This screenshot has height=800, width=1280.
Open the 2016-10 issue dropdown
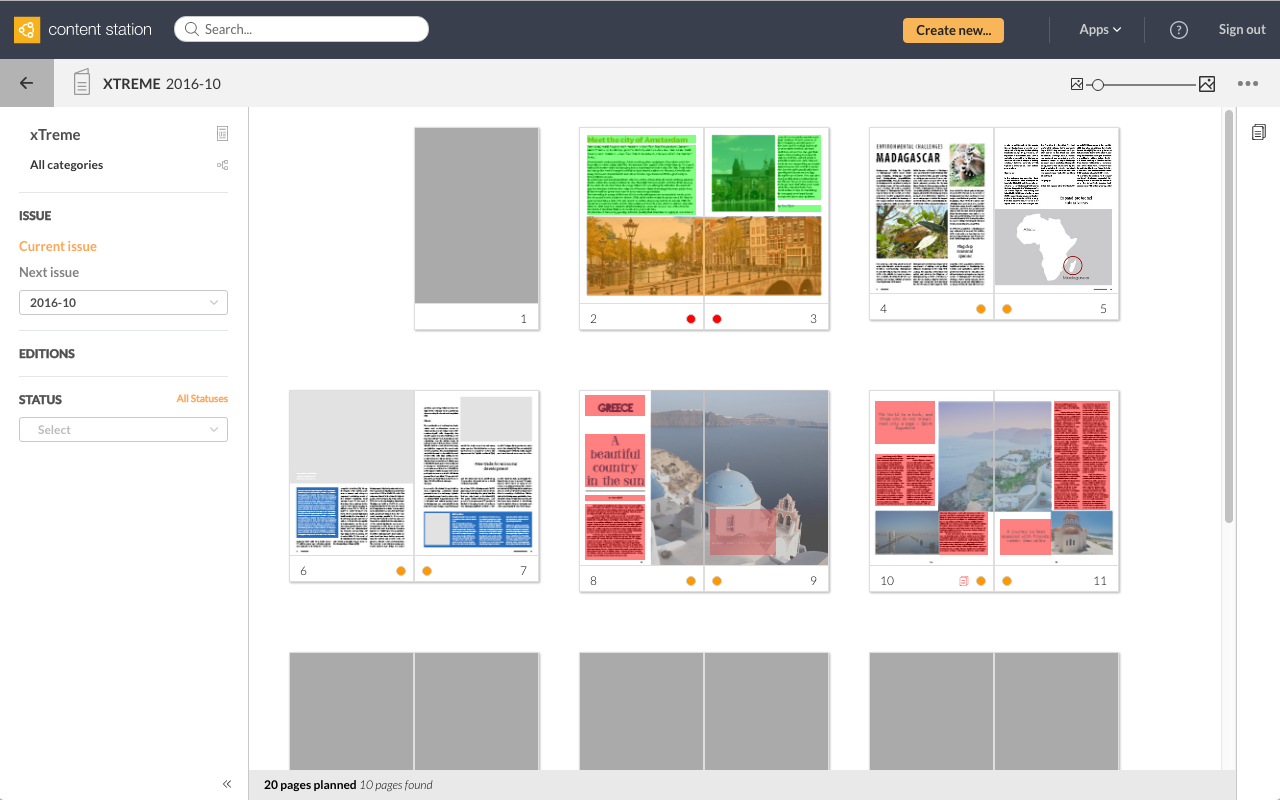123,302
